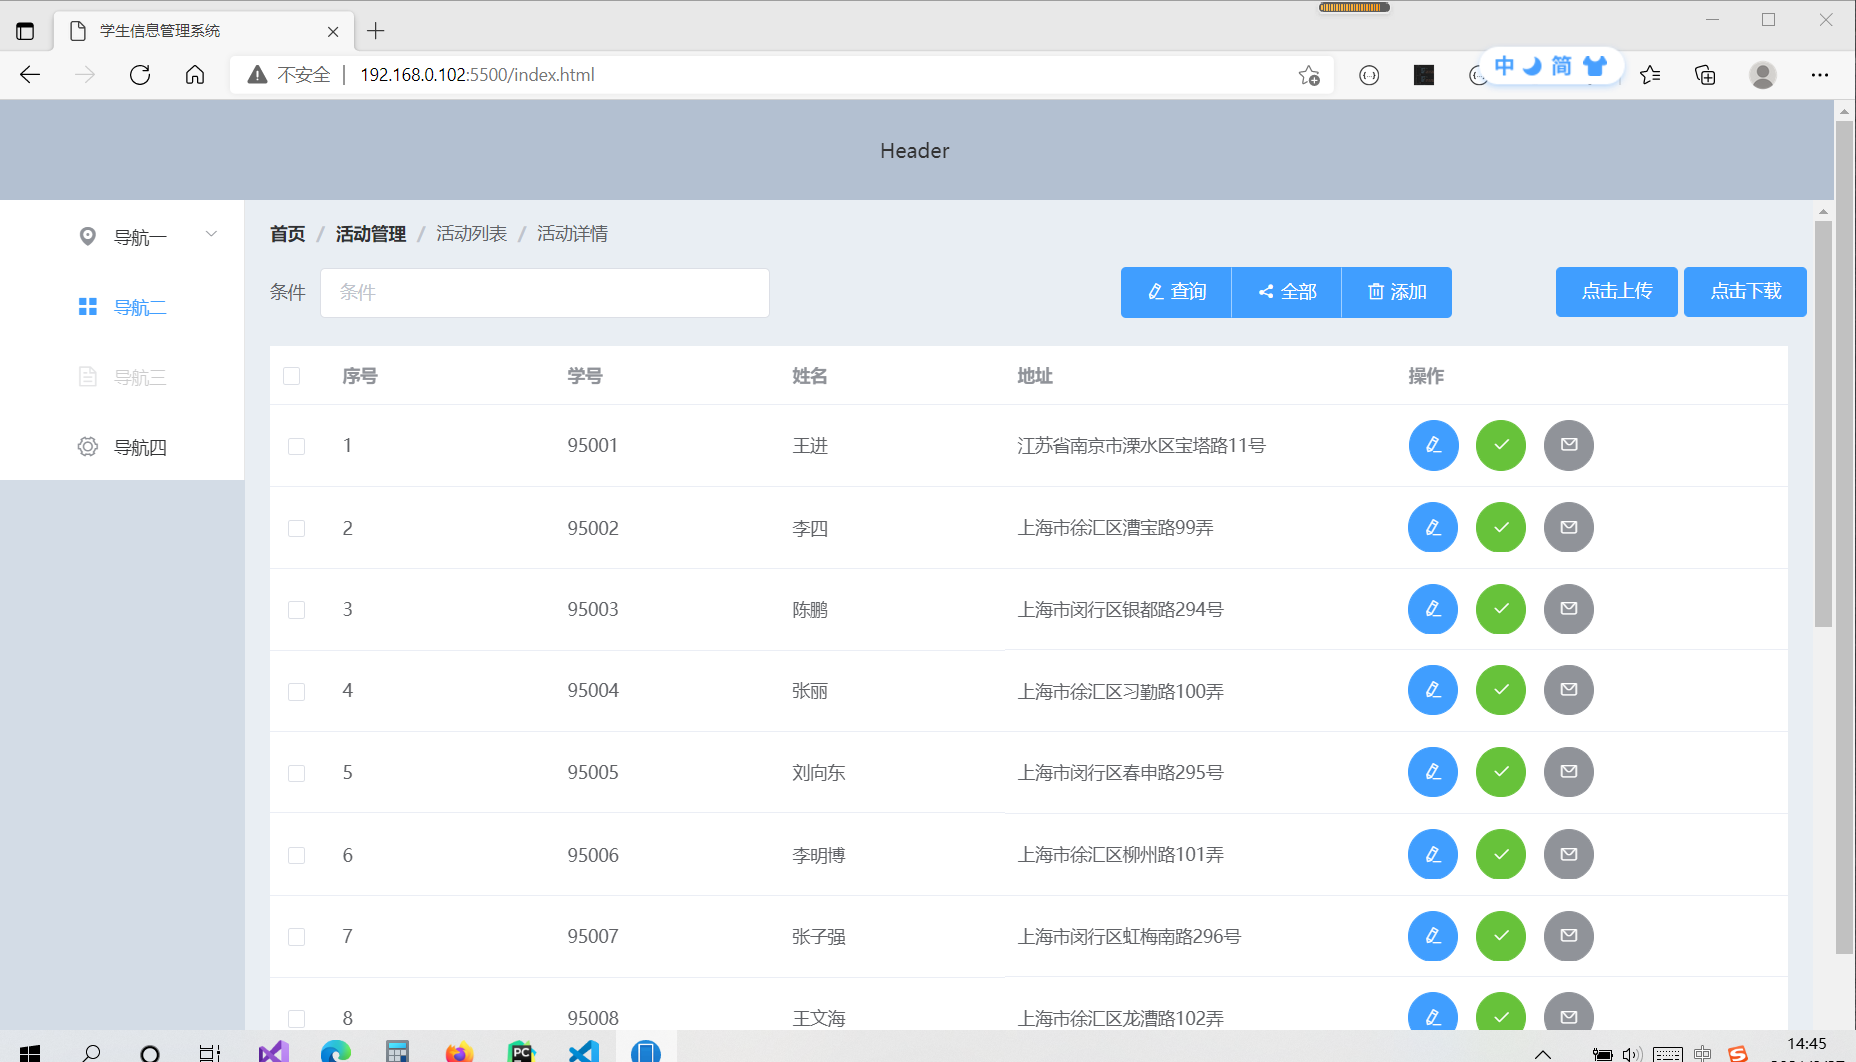The image size is (1856, 1062).
Task: Open the 导航一 sidebar item
Action: point(122,236)
